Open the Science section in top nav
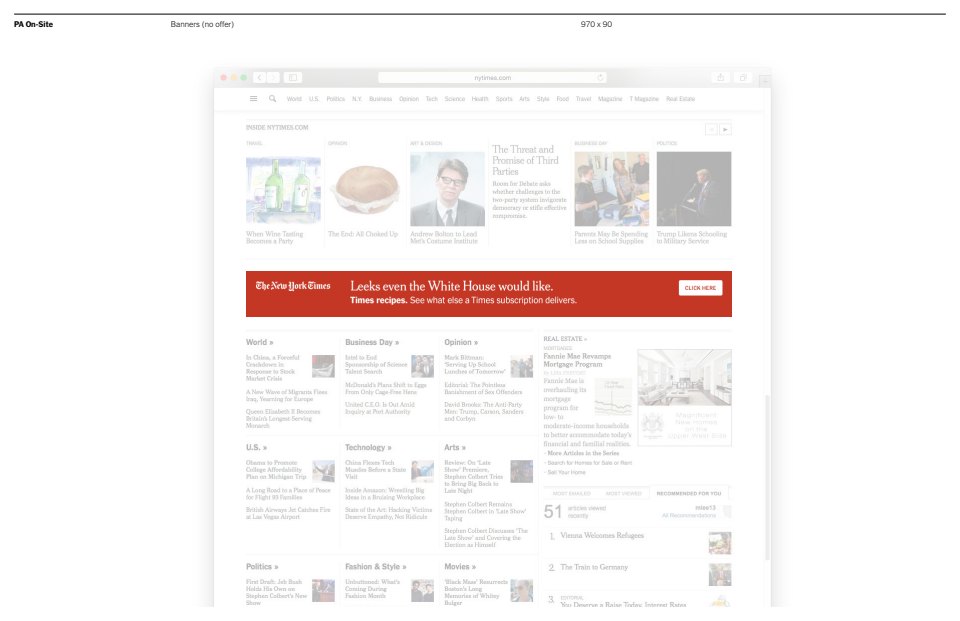 454,99
